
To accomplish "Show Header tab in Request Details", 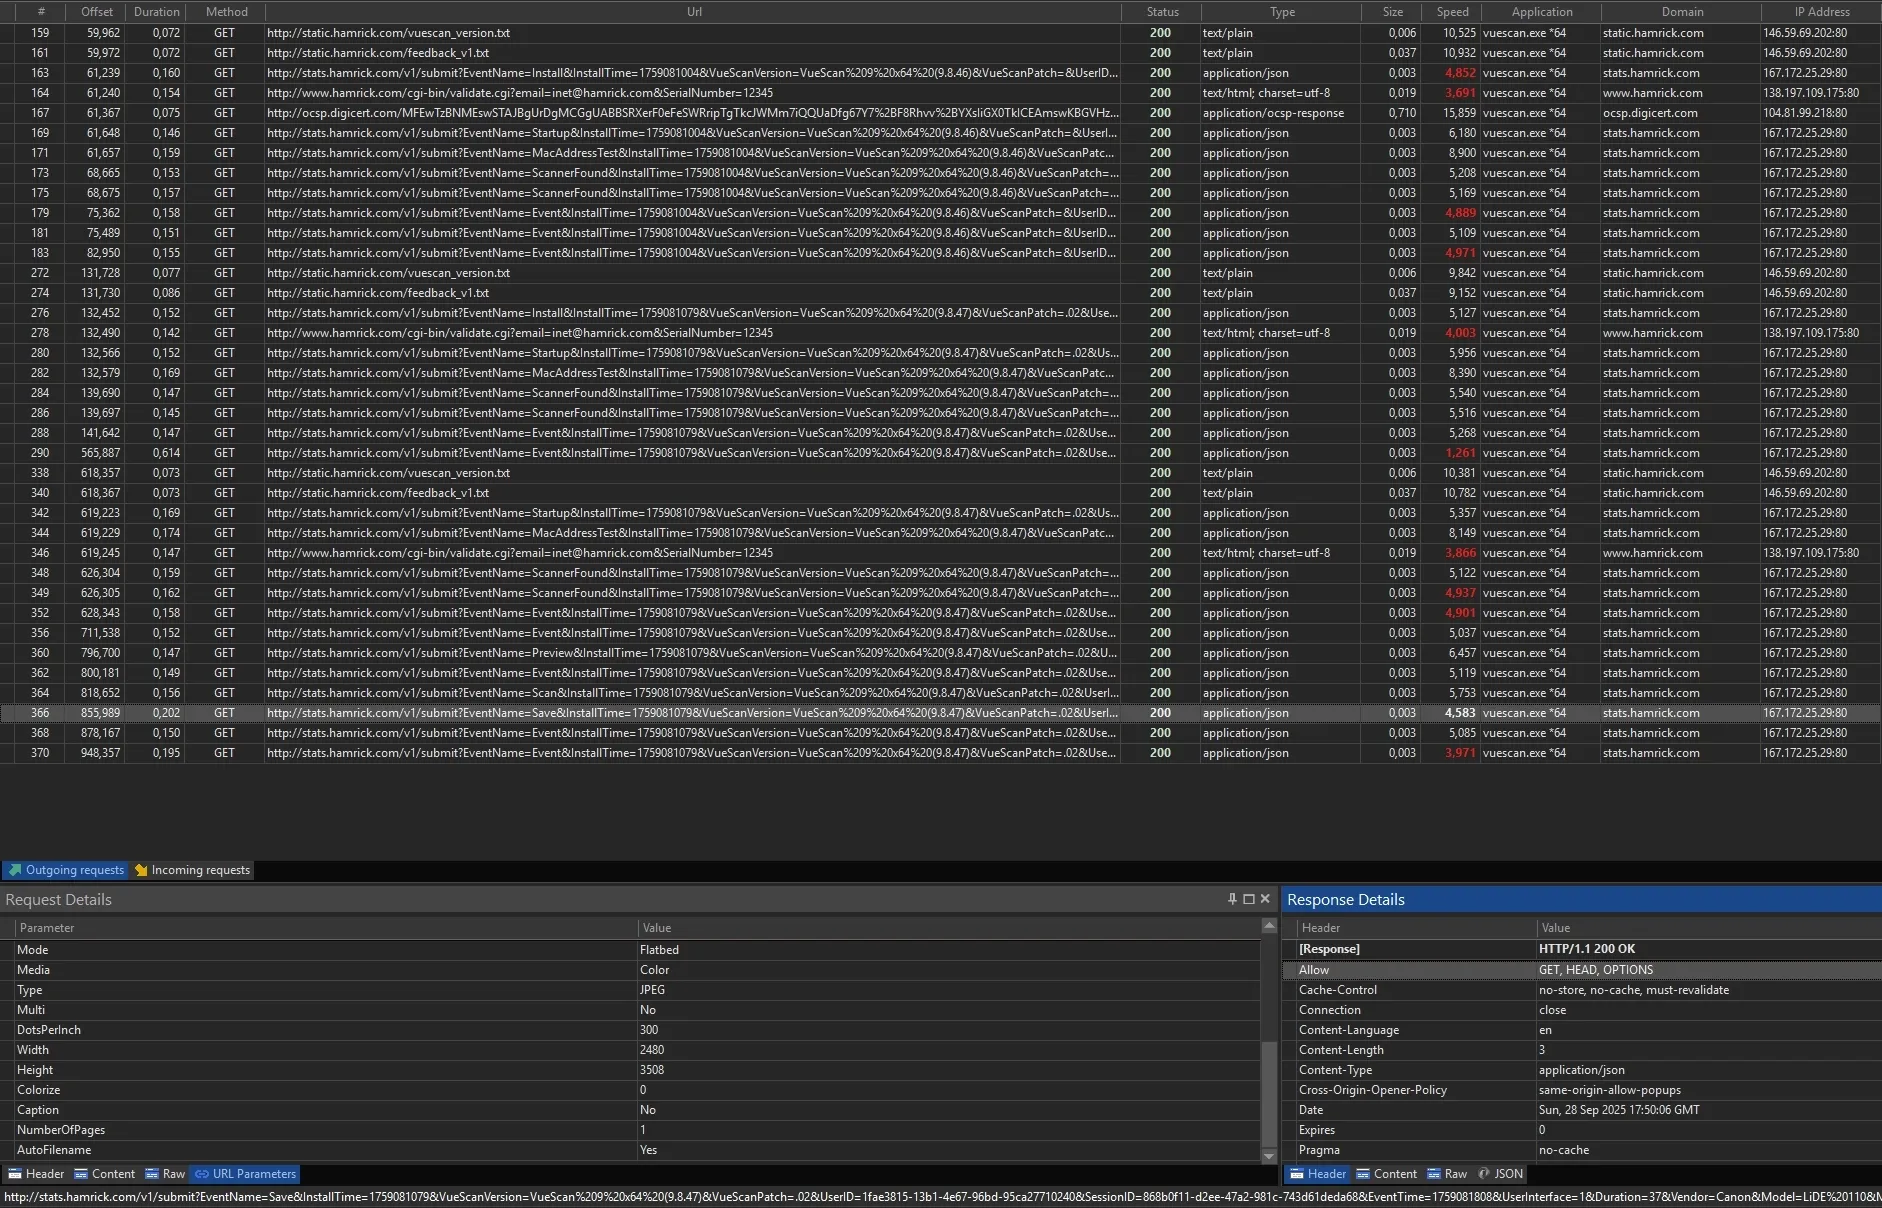I will (x=36, y=1174).
